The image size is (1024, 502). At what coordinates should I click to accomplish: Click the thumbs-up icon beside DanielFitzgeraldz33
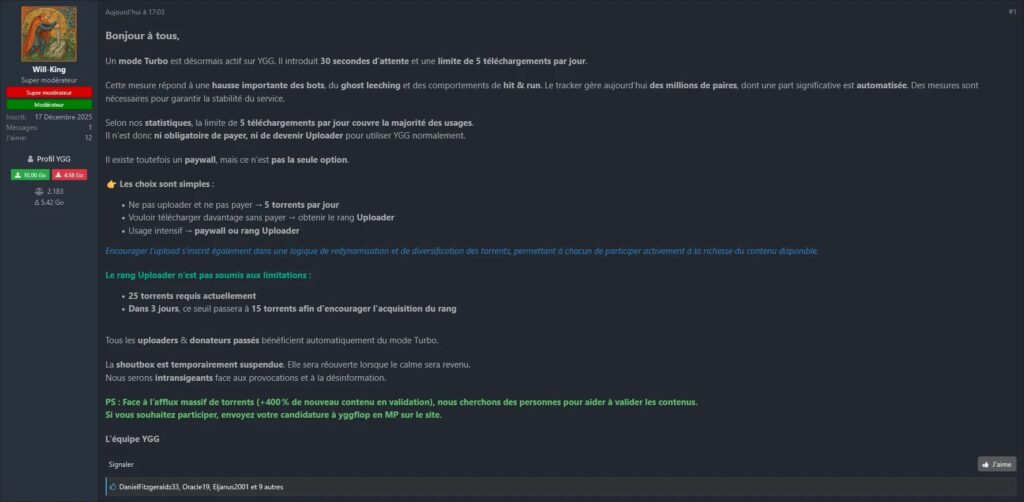(x=113, y=487)
